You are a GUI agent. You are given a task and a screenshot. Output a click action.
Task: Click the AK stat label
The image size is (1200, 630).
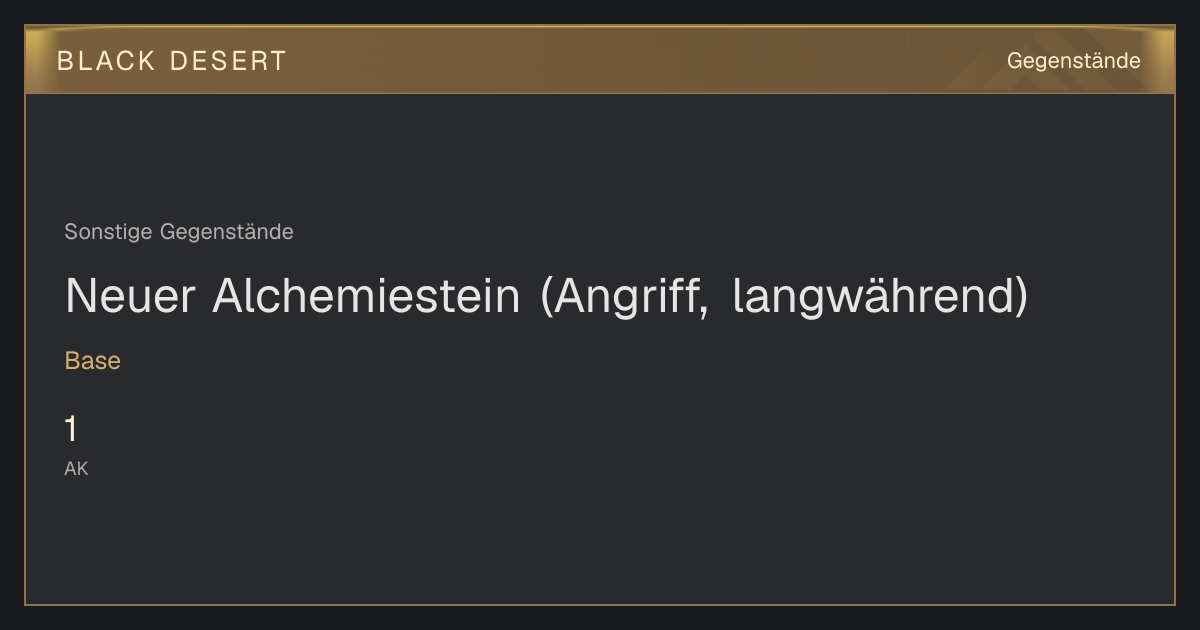76,468
